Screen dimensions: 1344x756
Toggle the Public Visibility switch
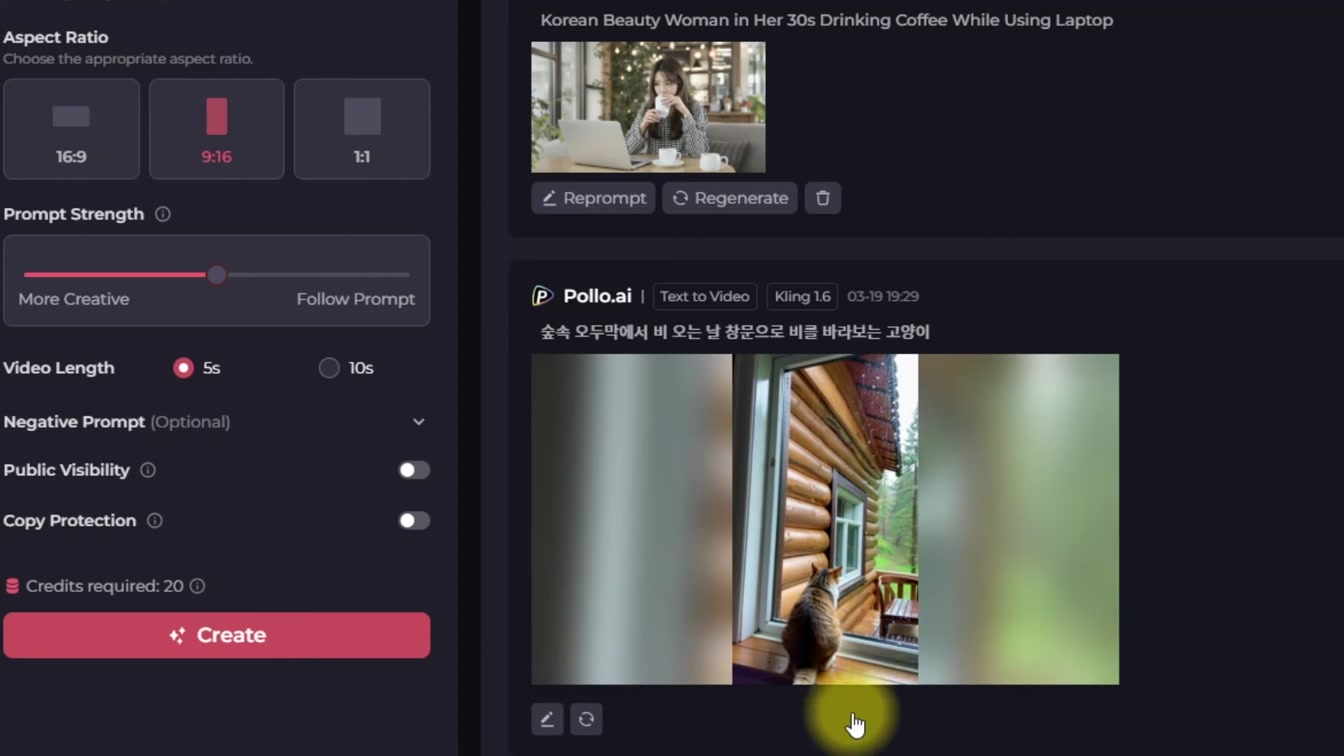tap(414, 470)
